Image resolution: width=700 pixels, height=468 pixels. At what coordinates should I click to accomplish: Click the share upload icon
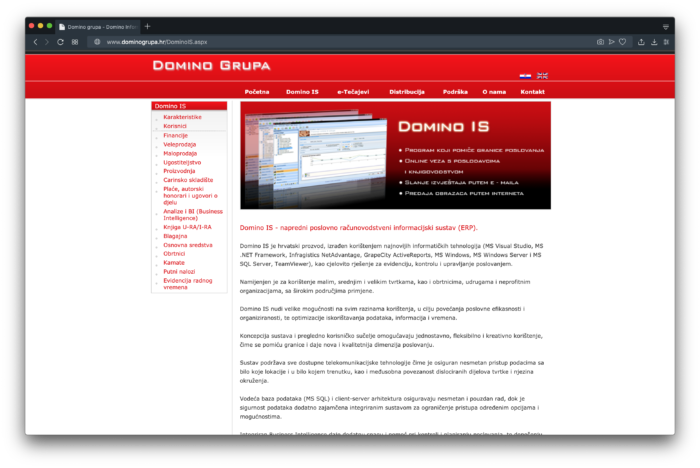(x=641, y=42)
